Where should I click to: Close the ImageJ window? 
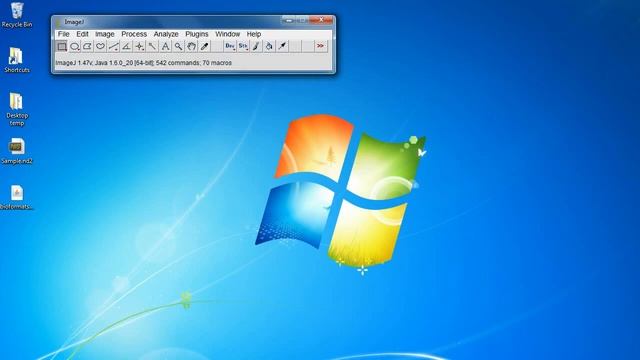coord(322,20)
